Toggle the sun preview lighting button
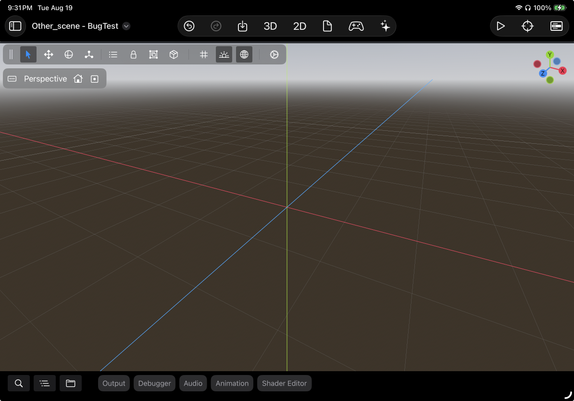 tap(224, 55)
